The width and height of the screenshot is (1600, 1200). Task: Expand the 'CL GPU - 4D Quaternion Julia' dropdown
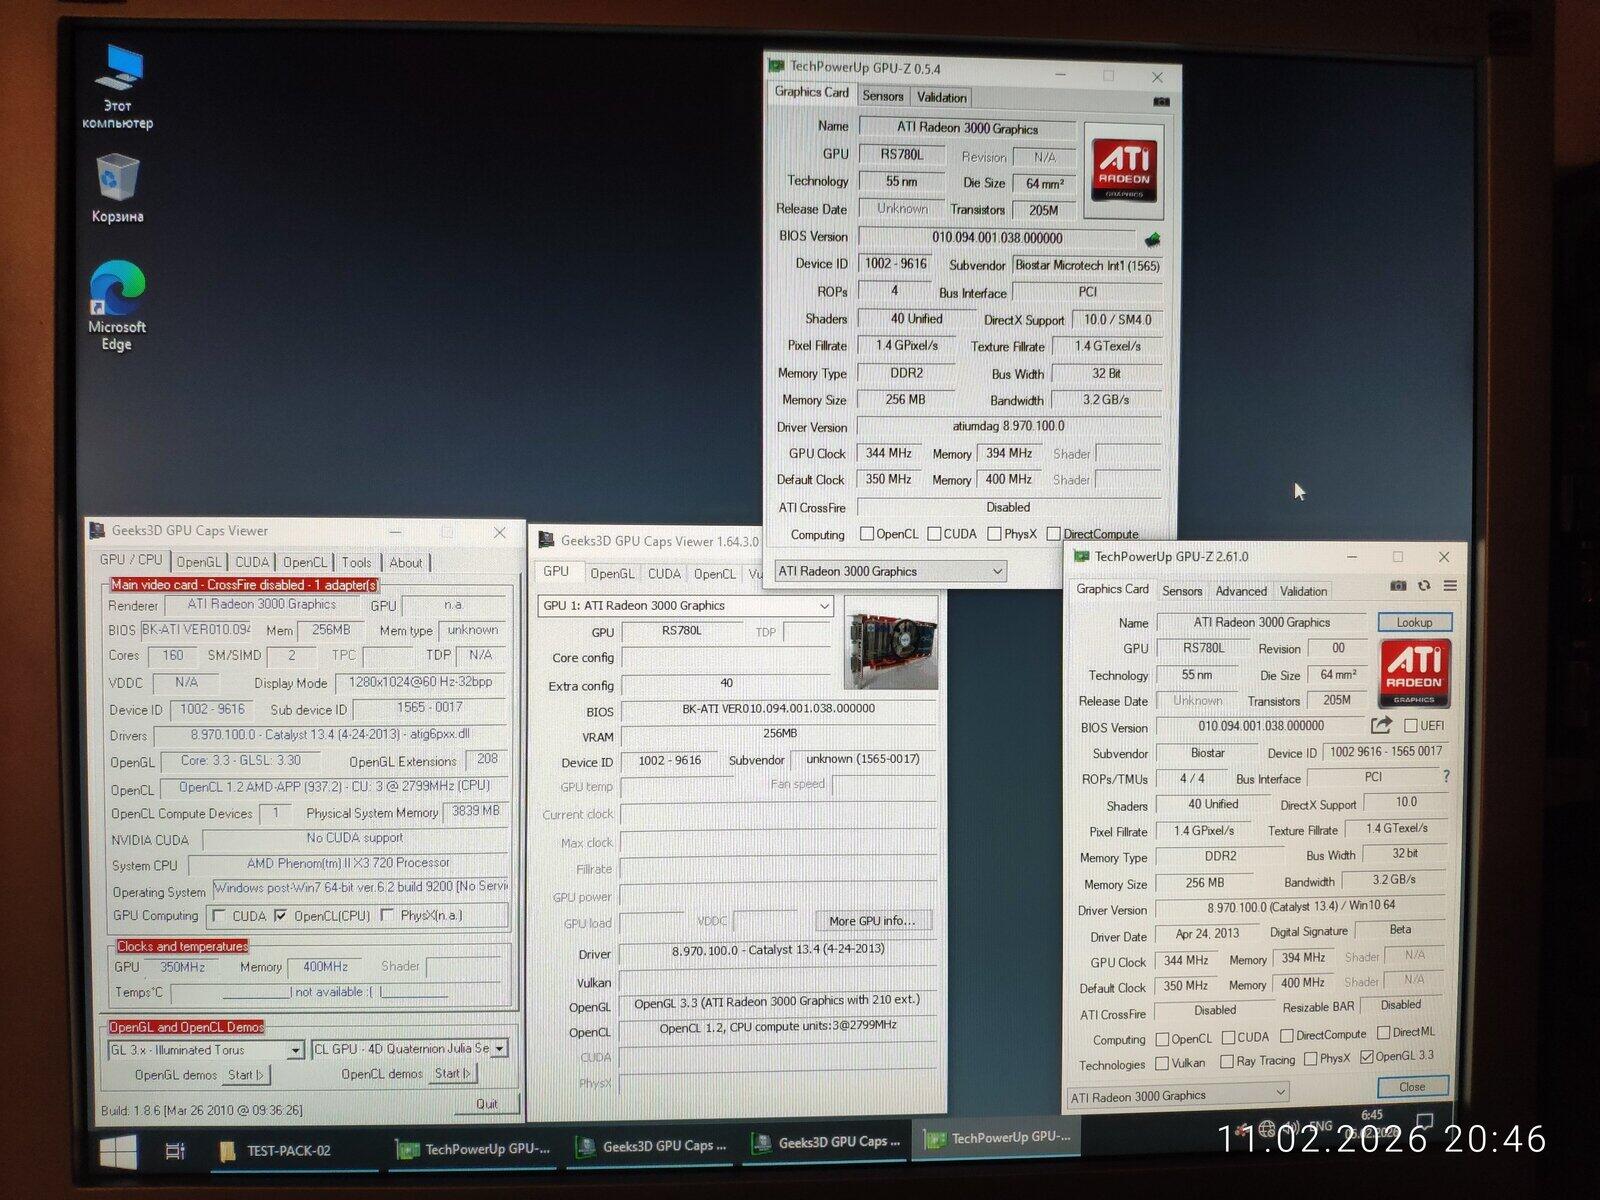coord(410,1048)
